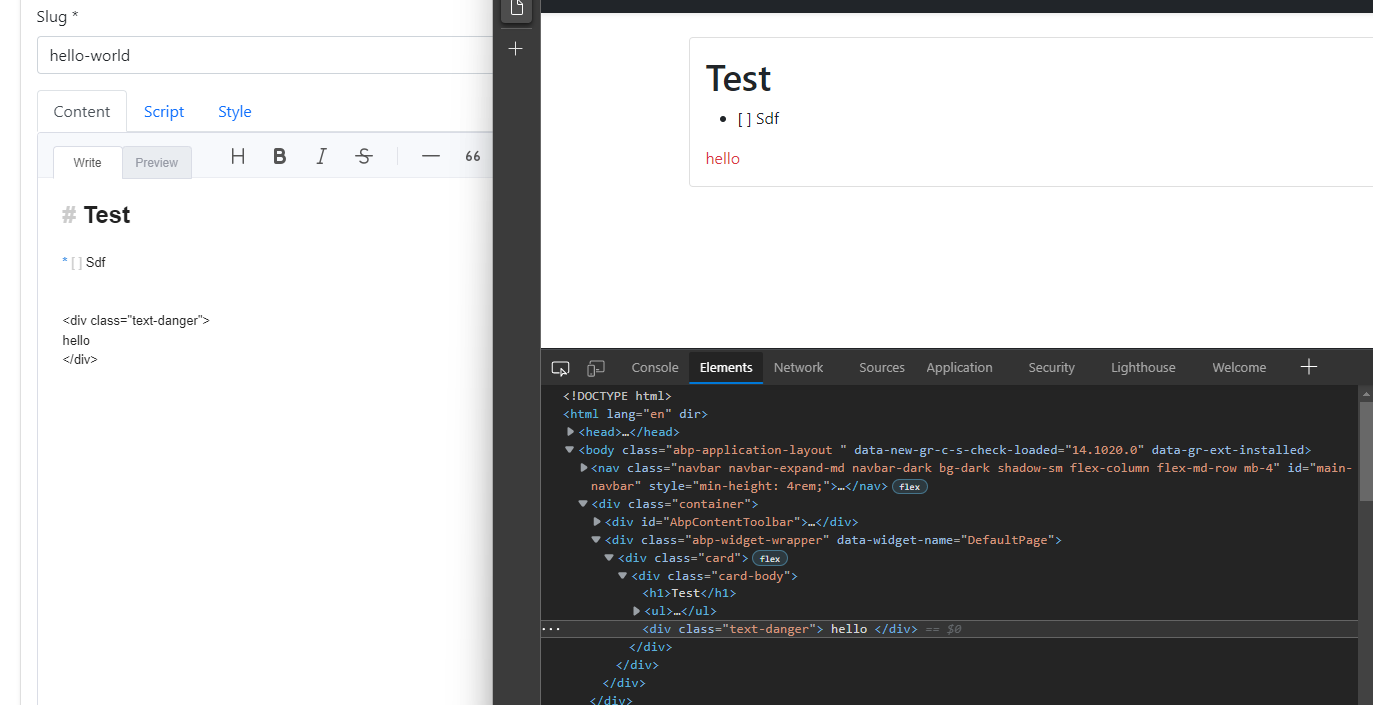
Task: Activate the inspect element cursor in DevTools
Action: click(560, 368)
